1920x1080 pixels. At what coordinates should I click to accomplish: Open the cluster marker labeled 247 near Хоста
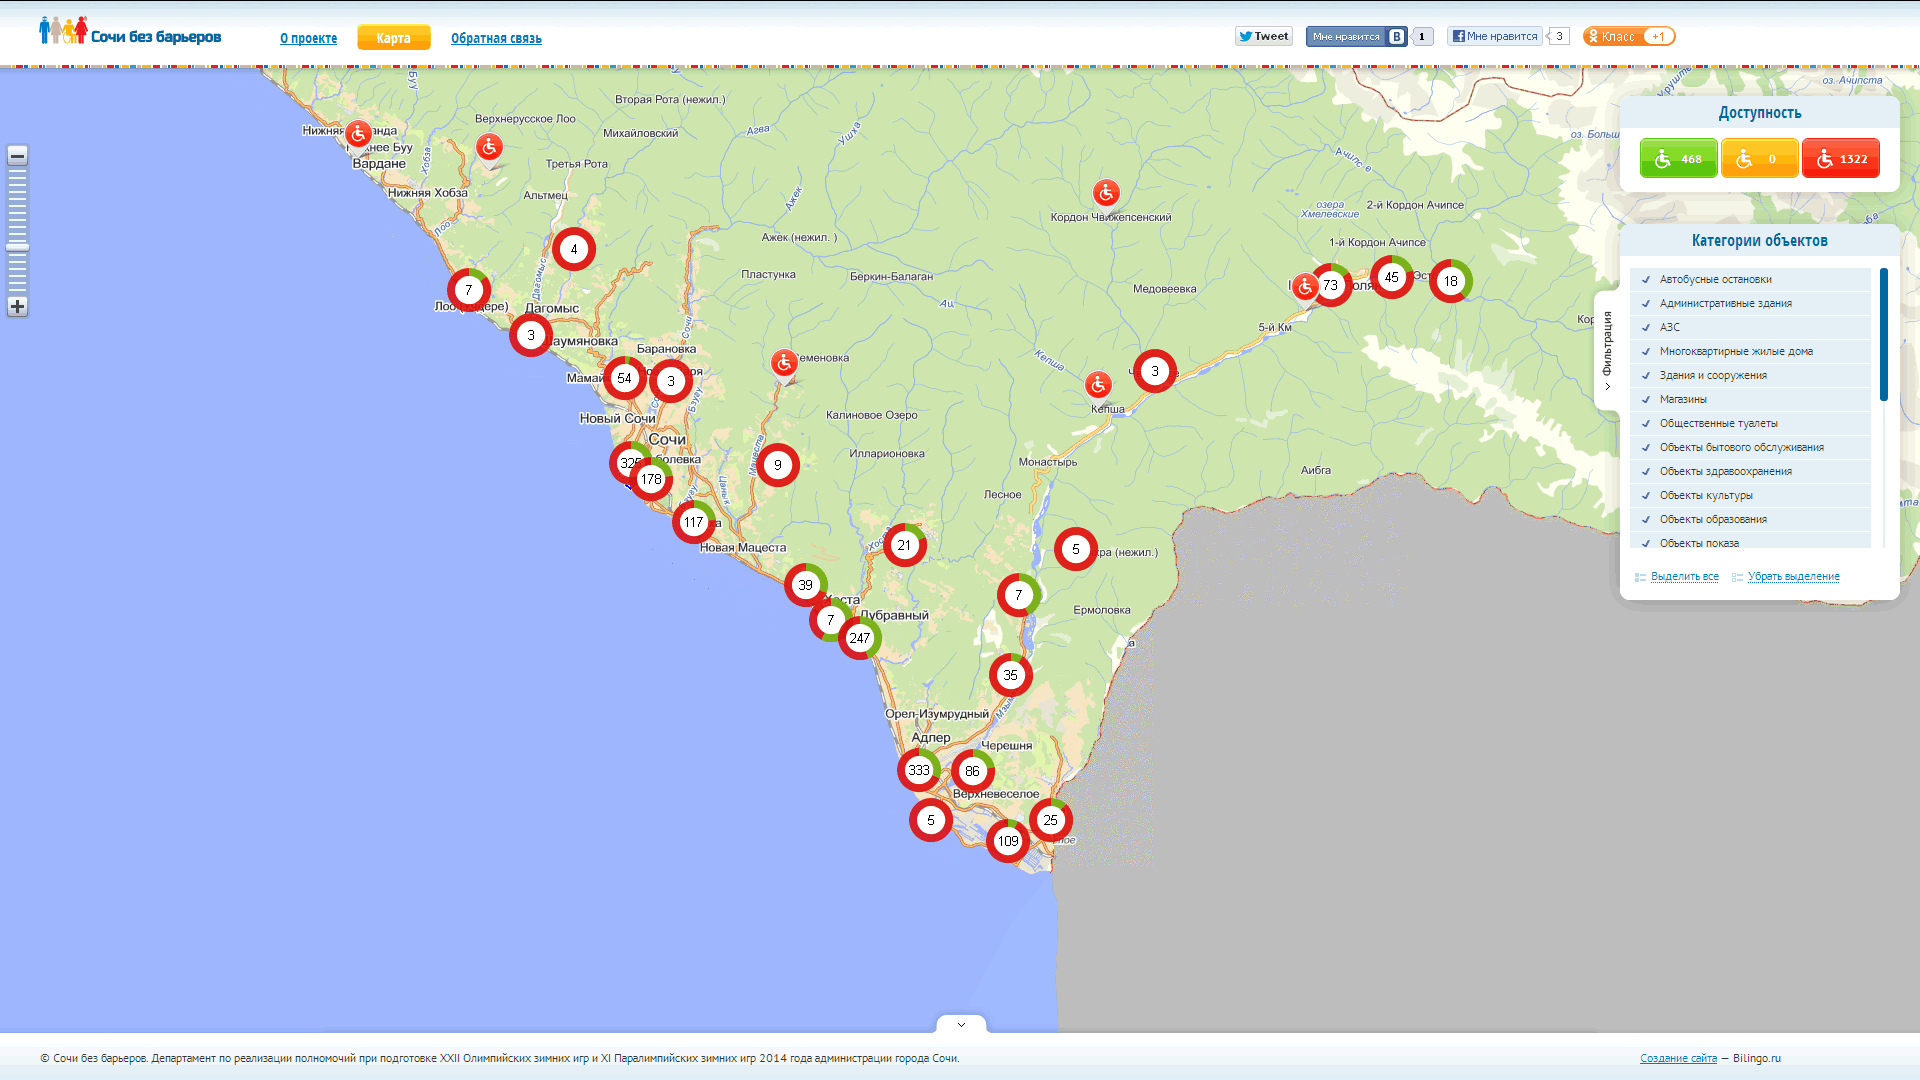860,638
